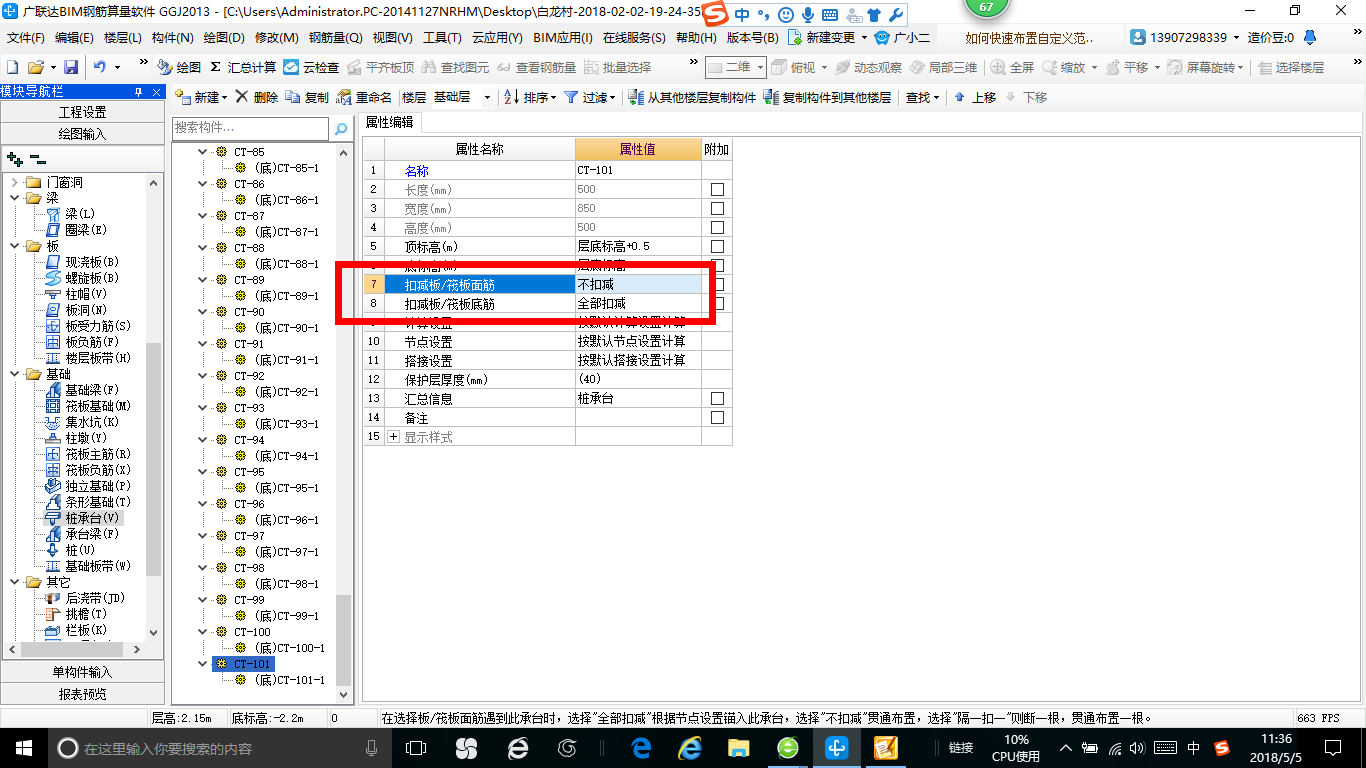Toggle 附加 checkbox for 高度(mm) row
The width and height of the screenshot is (1366, 768).
(717, 227)
